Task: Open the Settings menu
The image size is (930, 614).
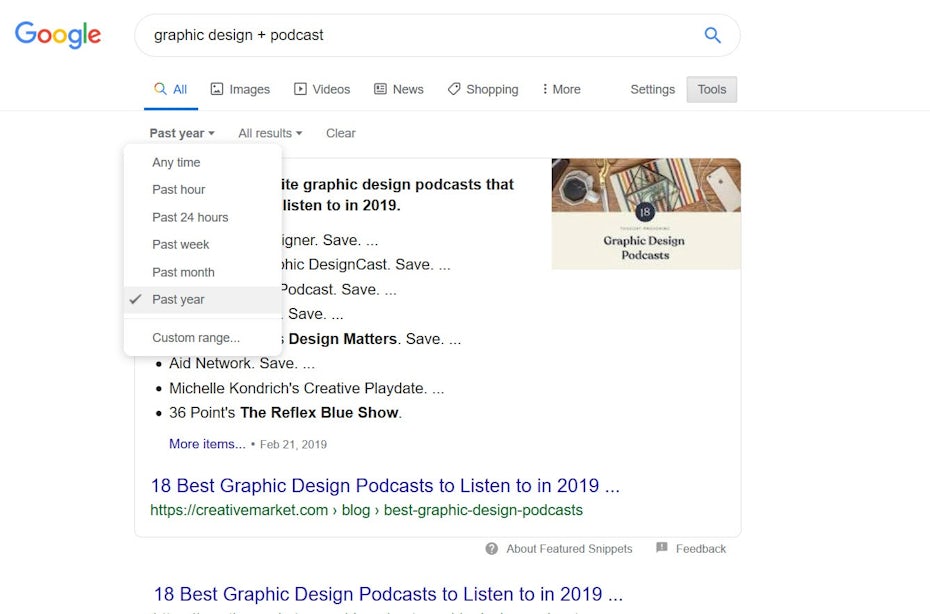Action: 652,89
